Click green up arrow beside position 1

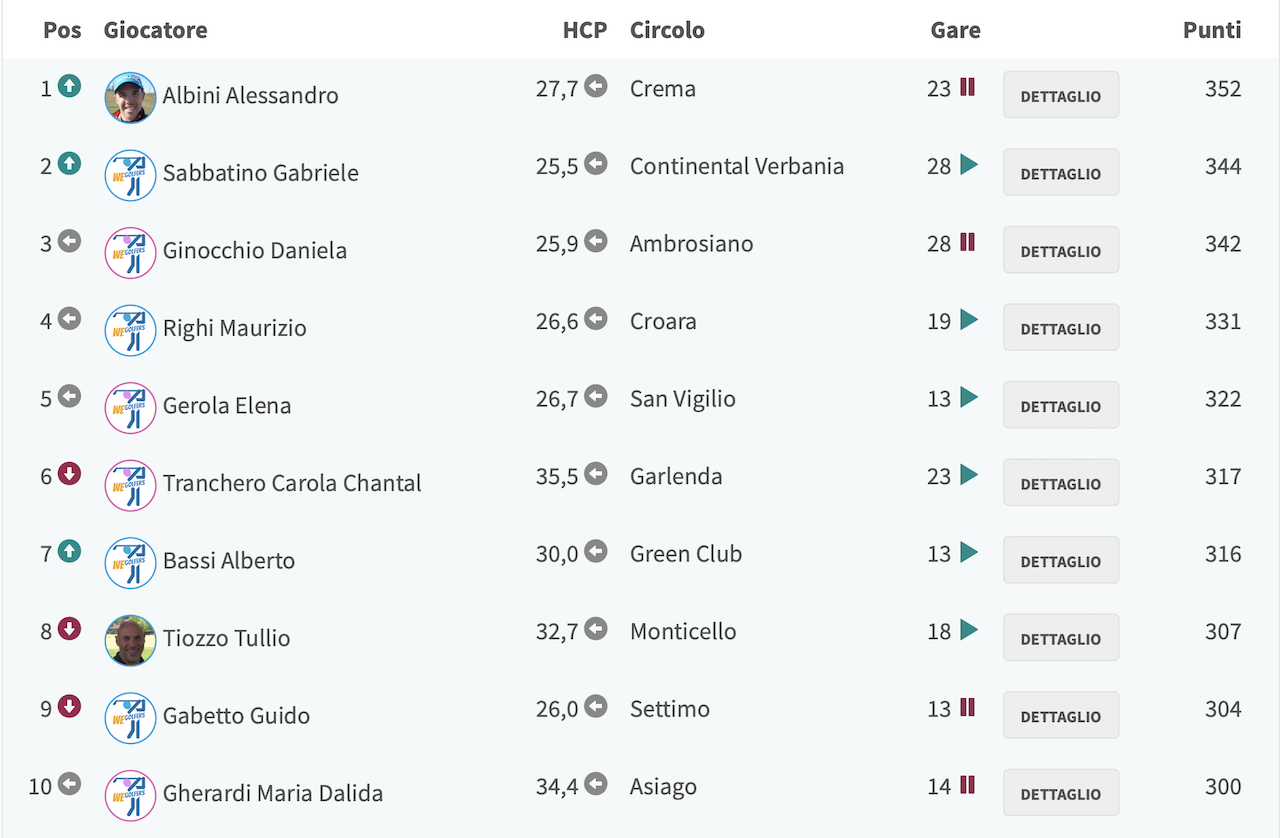(x=69, y=86)
